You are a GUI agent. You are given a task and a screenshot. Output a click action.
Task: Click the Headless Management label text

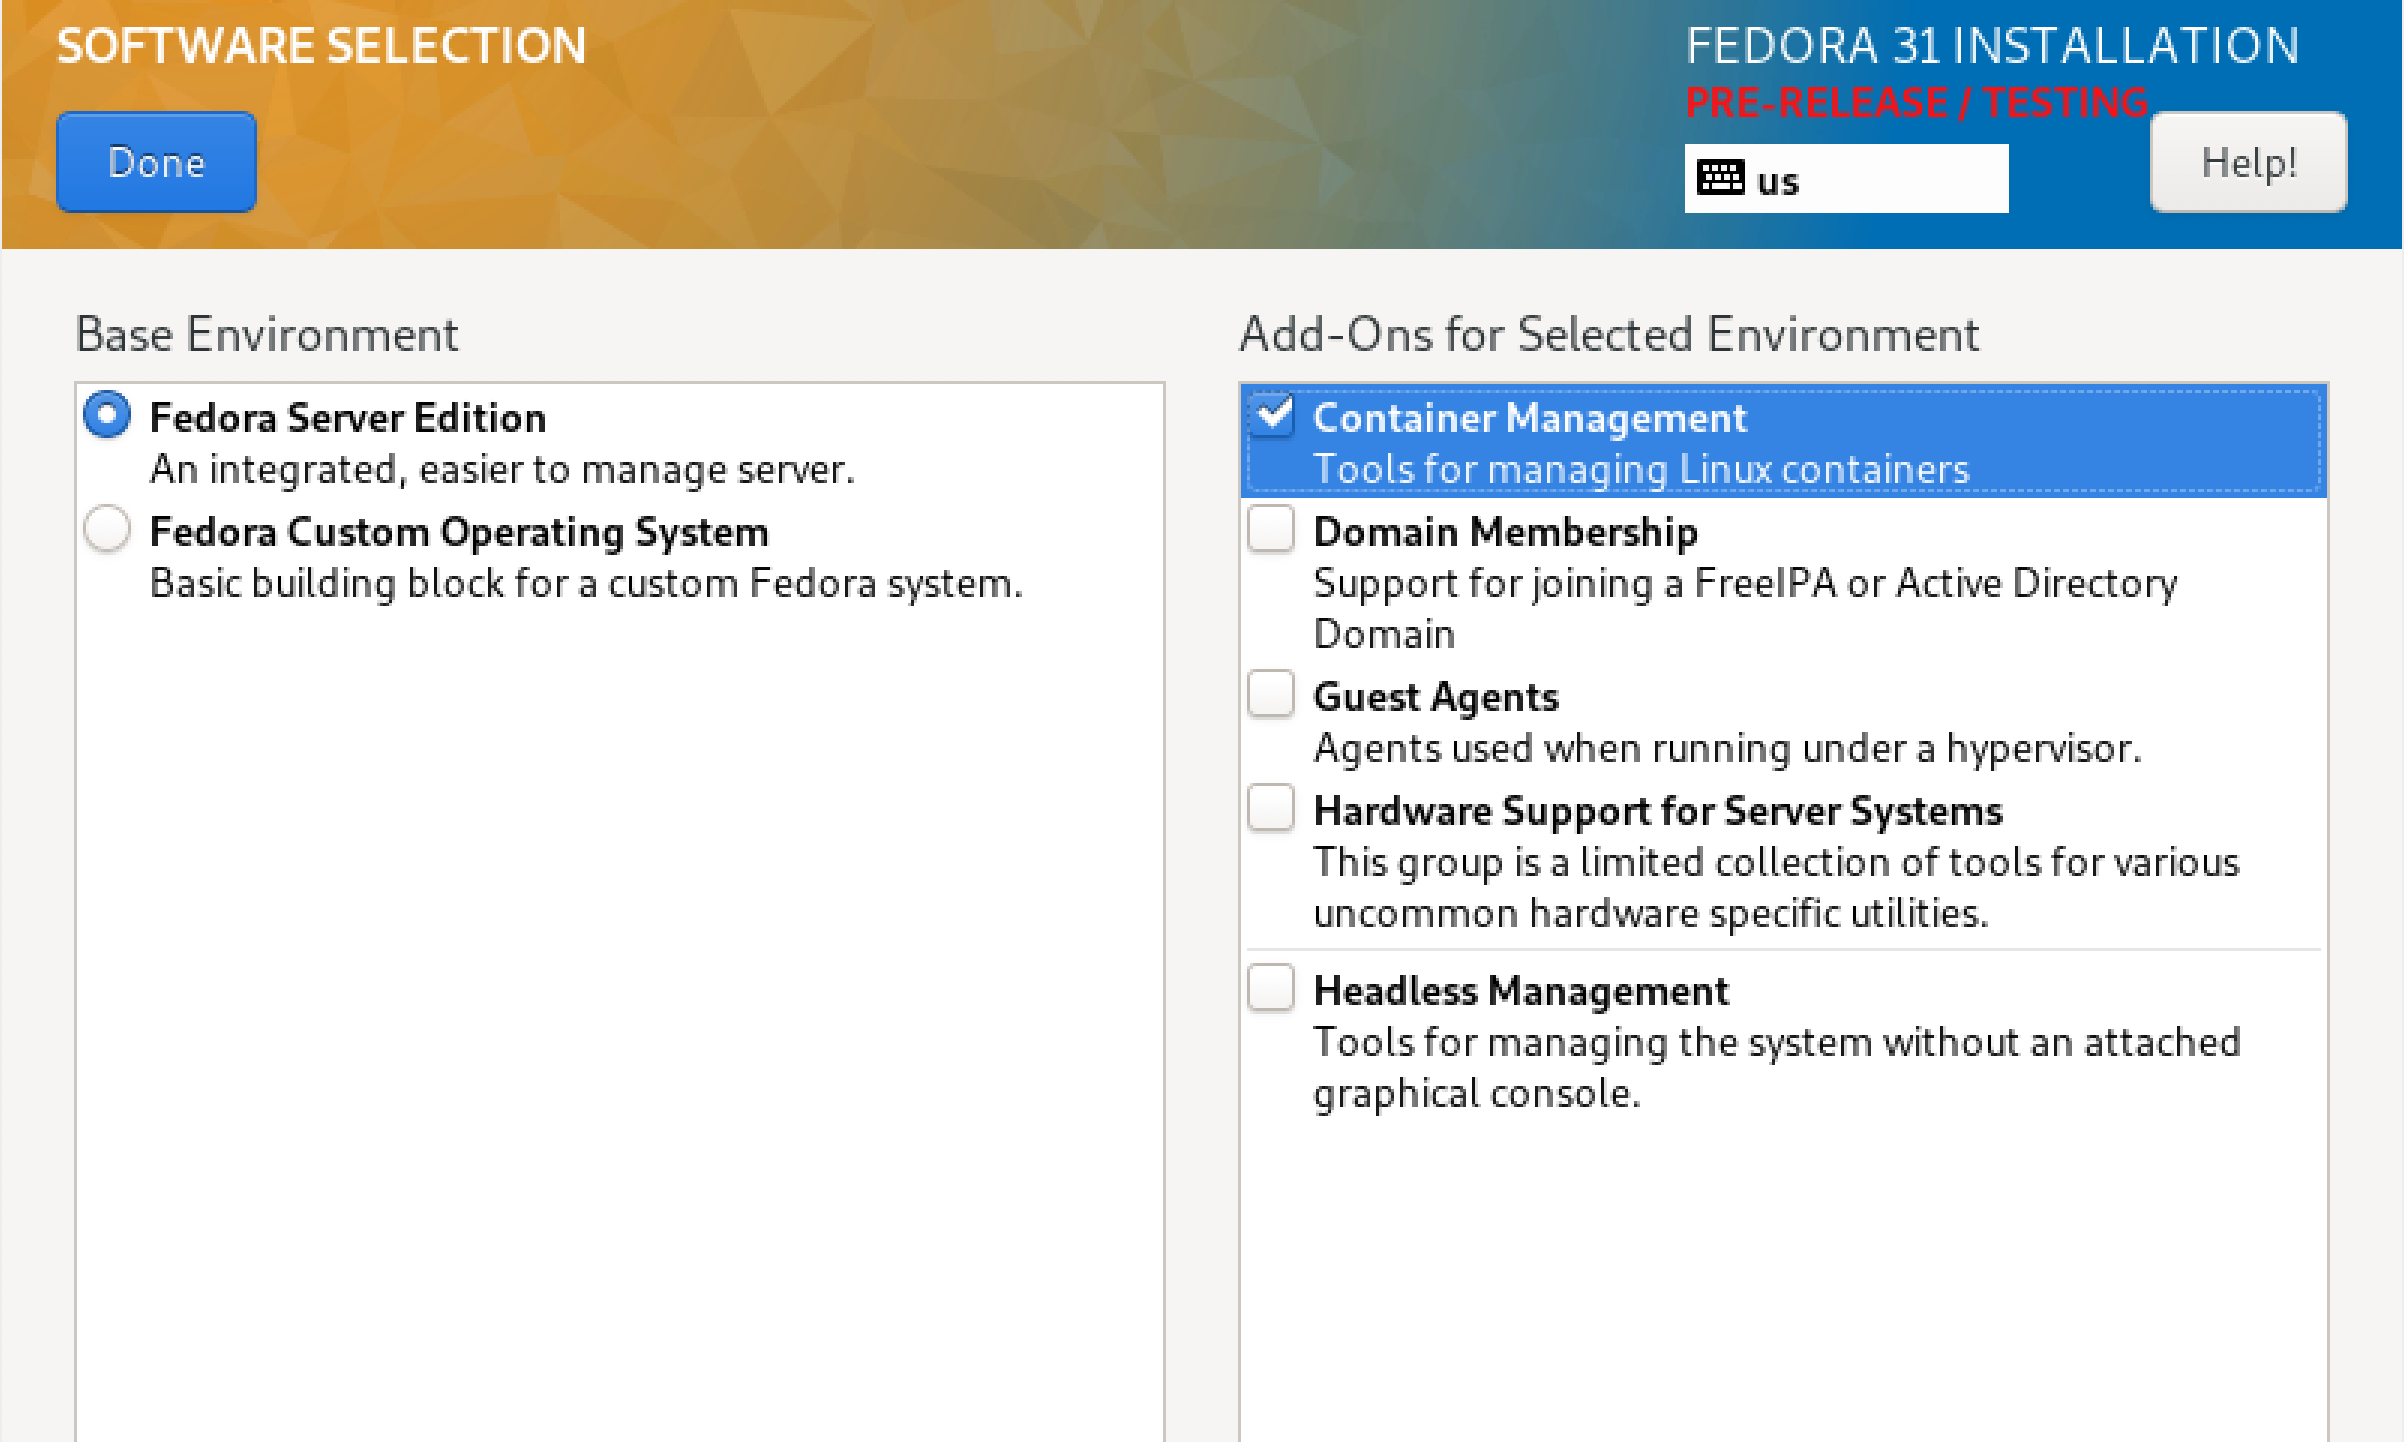click(1520, 991)
